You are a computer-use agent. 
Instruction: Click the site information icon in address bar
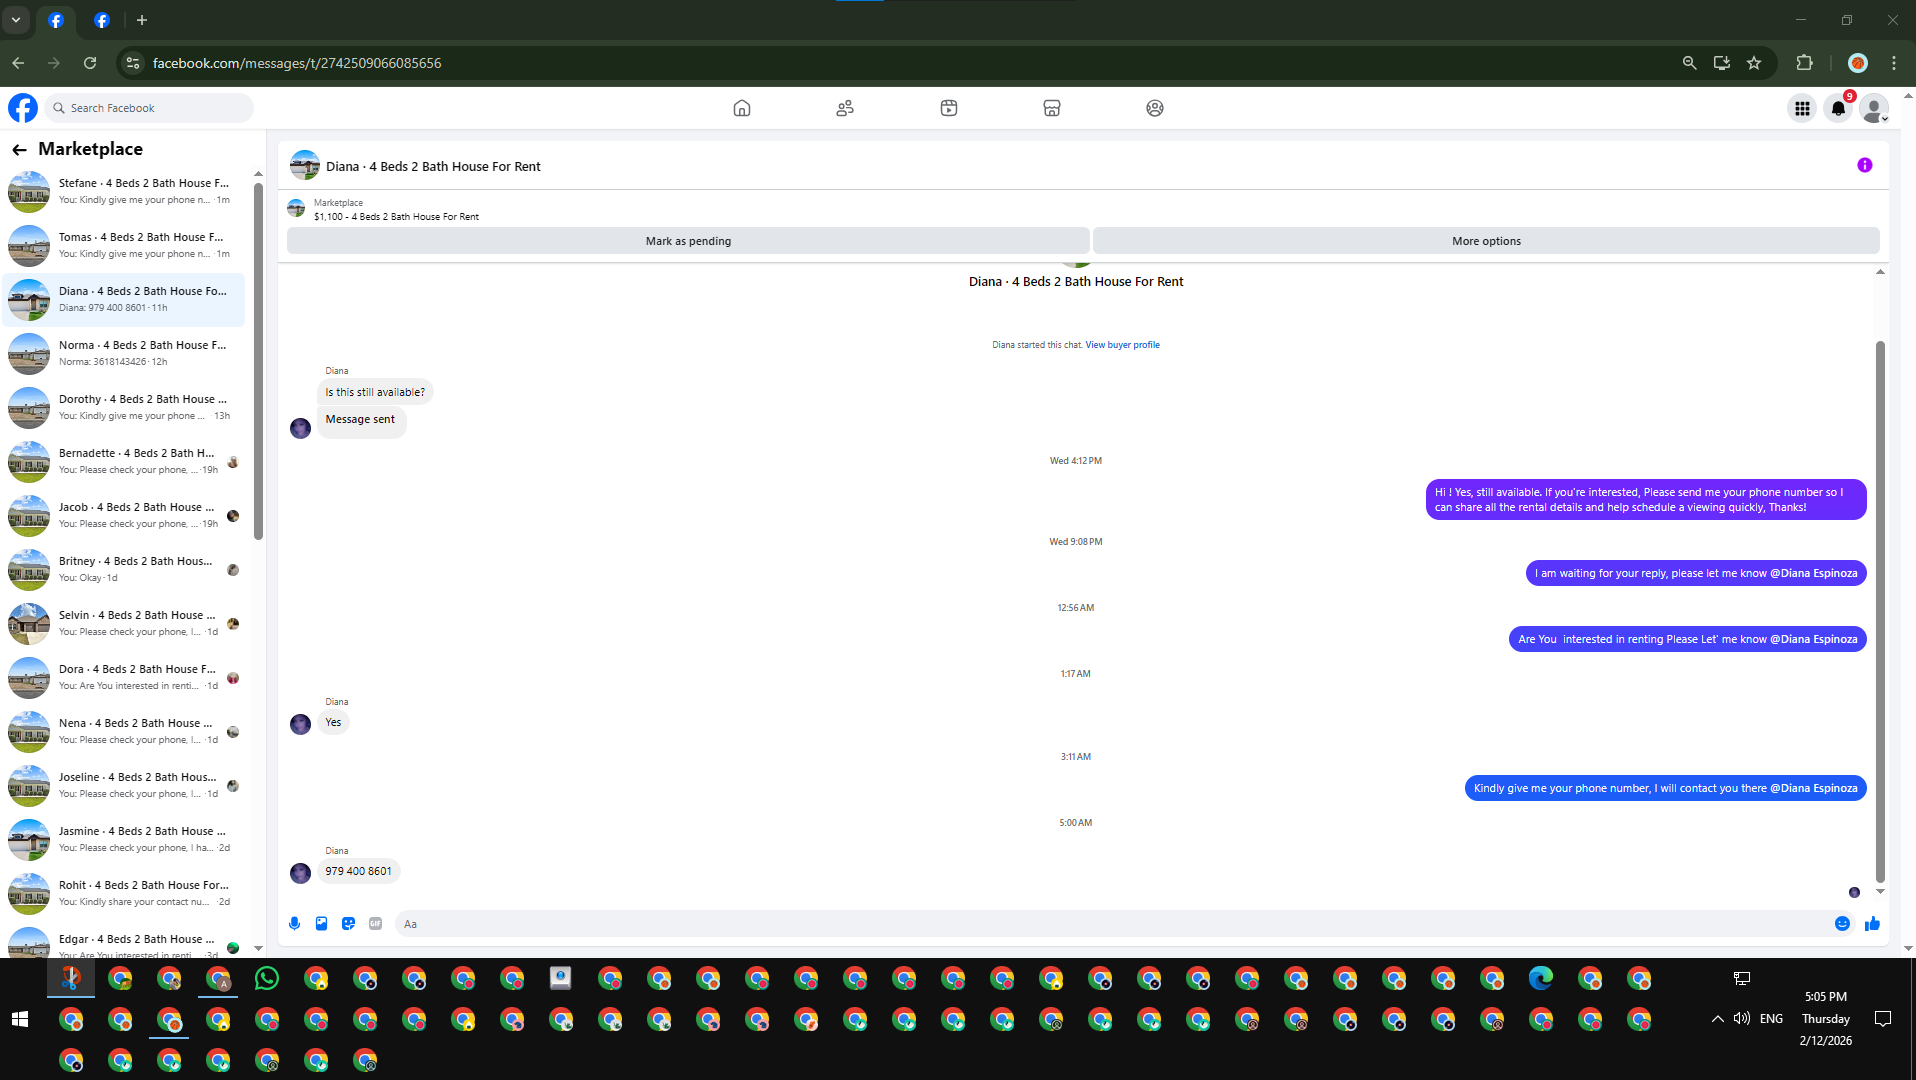click(132, 63)
